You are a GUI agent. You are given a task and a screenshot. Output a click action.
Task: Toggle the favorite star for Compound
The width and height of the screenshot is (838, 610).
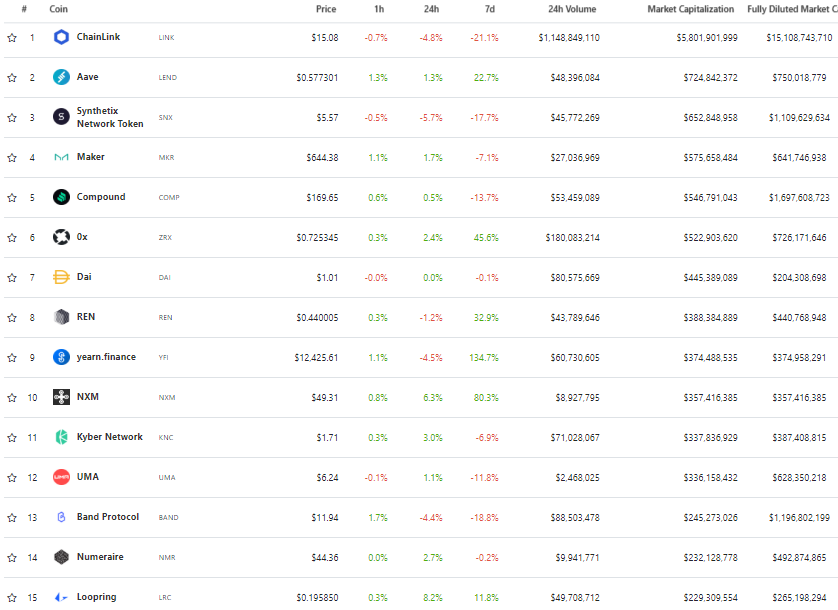(12, 198)
